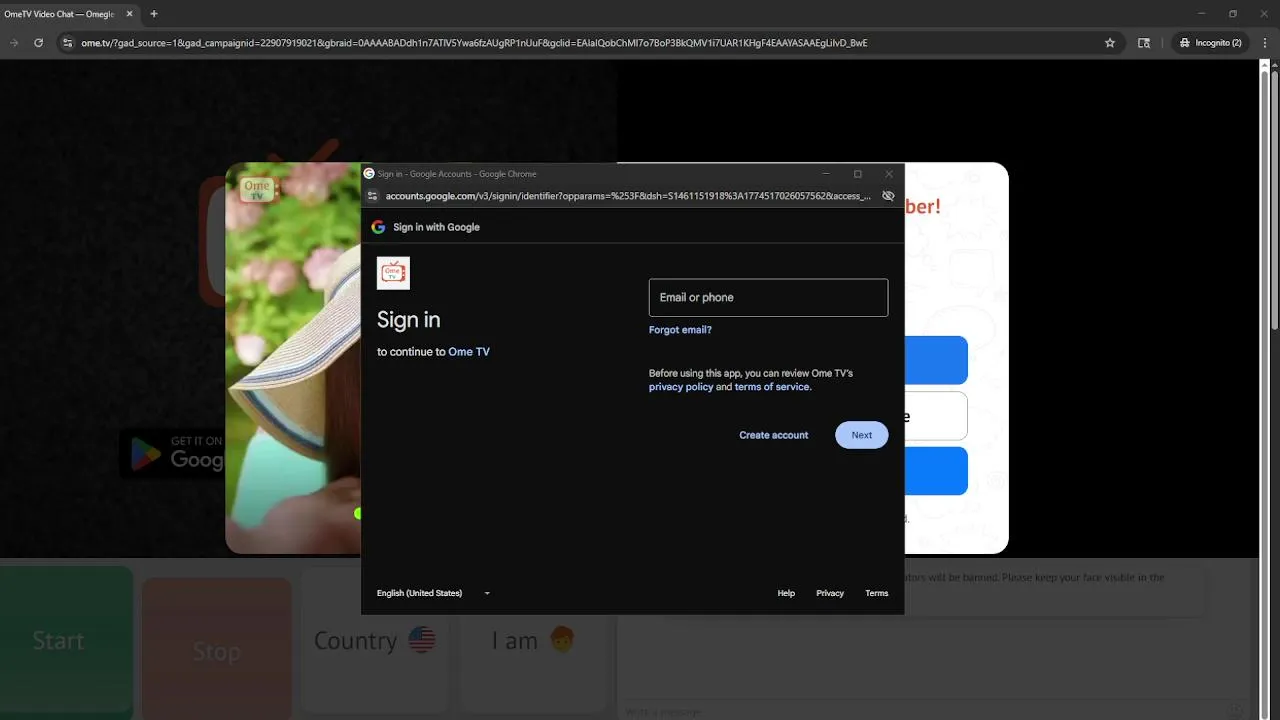The width and height of the screenshot is (1280, 720).
Task: Open a new tab with plus icon
Action: tap(153, 14)
